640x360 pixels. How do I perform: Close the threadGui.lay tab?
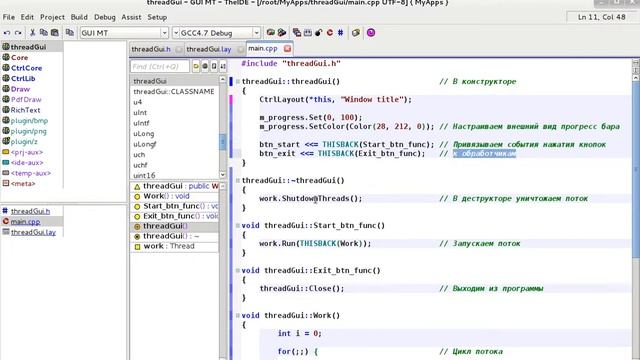[241, 49]
